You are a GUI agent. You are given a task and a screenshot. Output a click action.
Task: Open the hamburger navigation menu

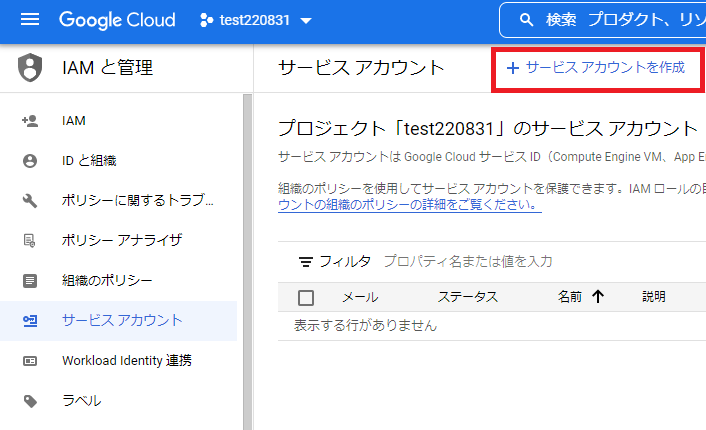[30, 20]
